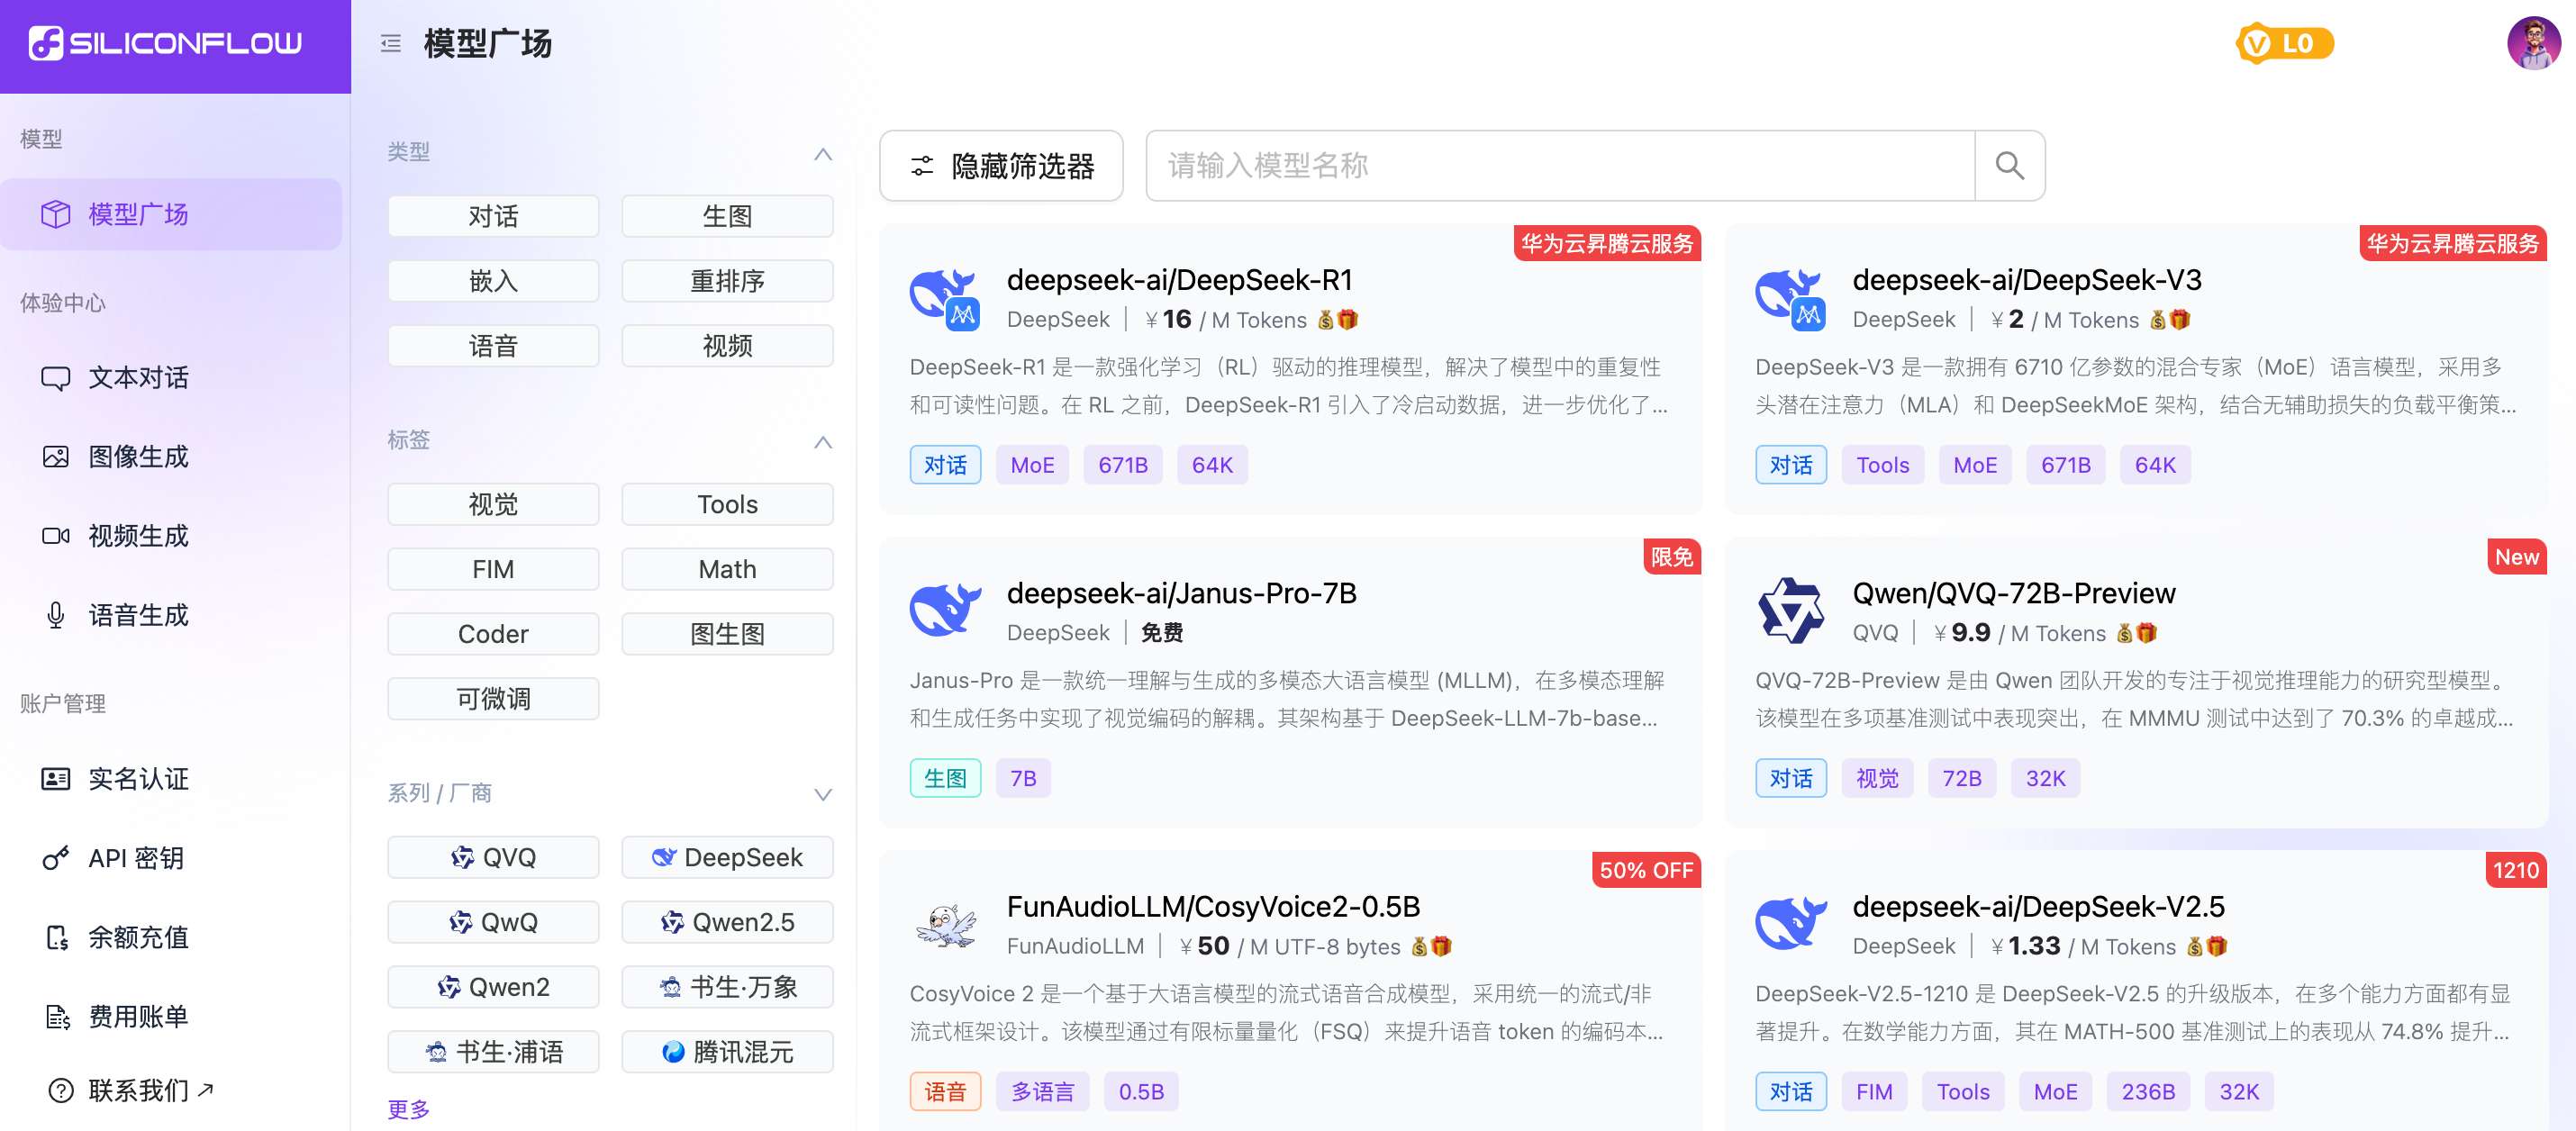Screen dimensions: 2576x1131
Task: Click the 更多 link under vendors
Action: click(408, 1108)
